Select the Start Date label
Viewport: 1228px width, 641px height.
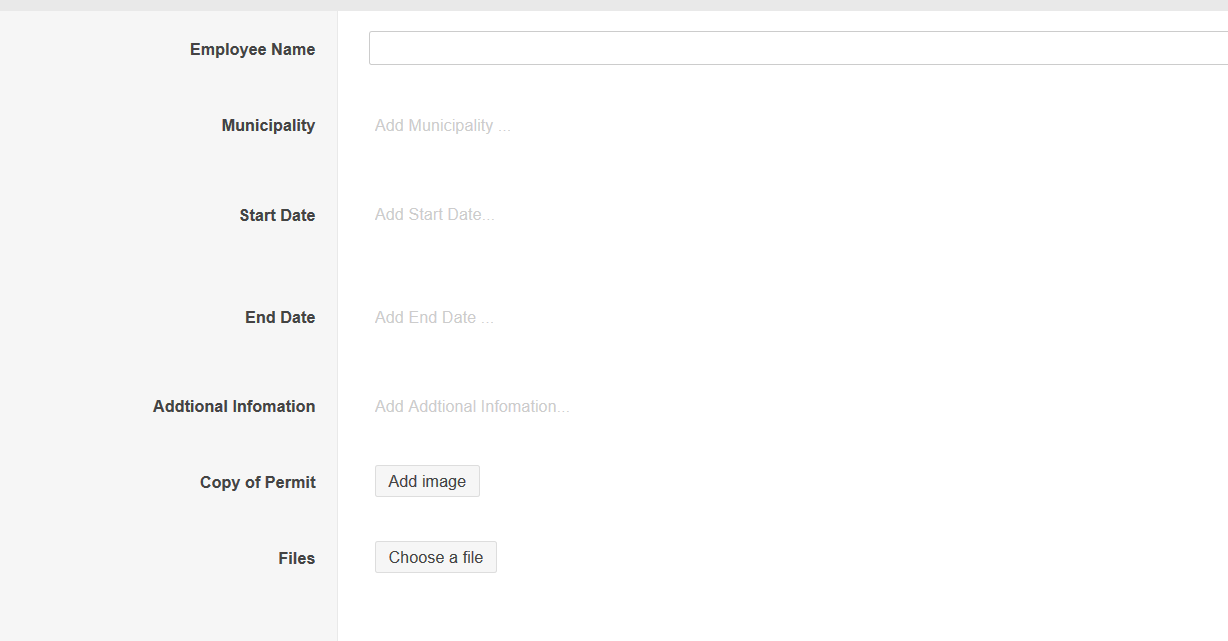point(277,216)
